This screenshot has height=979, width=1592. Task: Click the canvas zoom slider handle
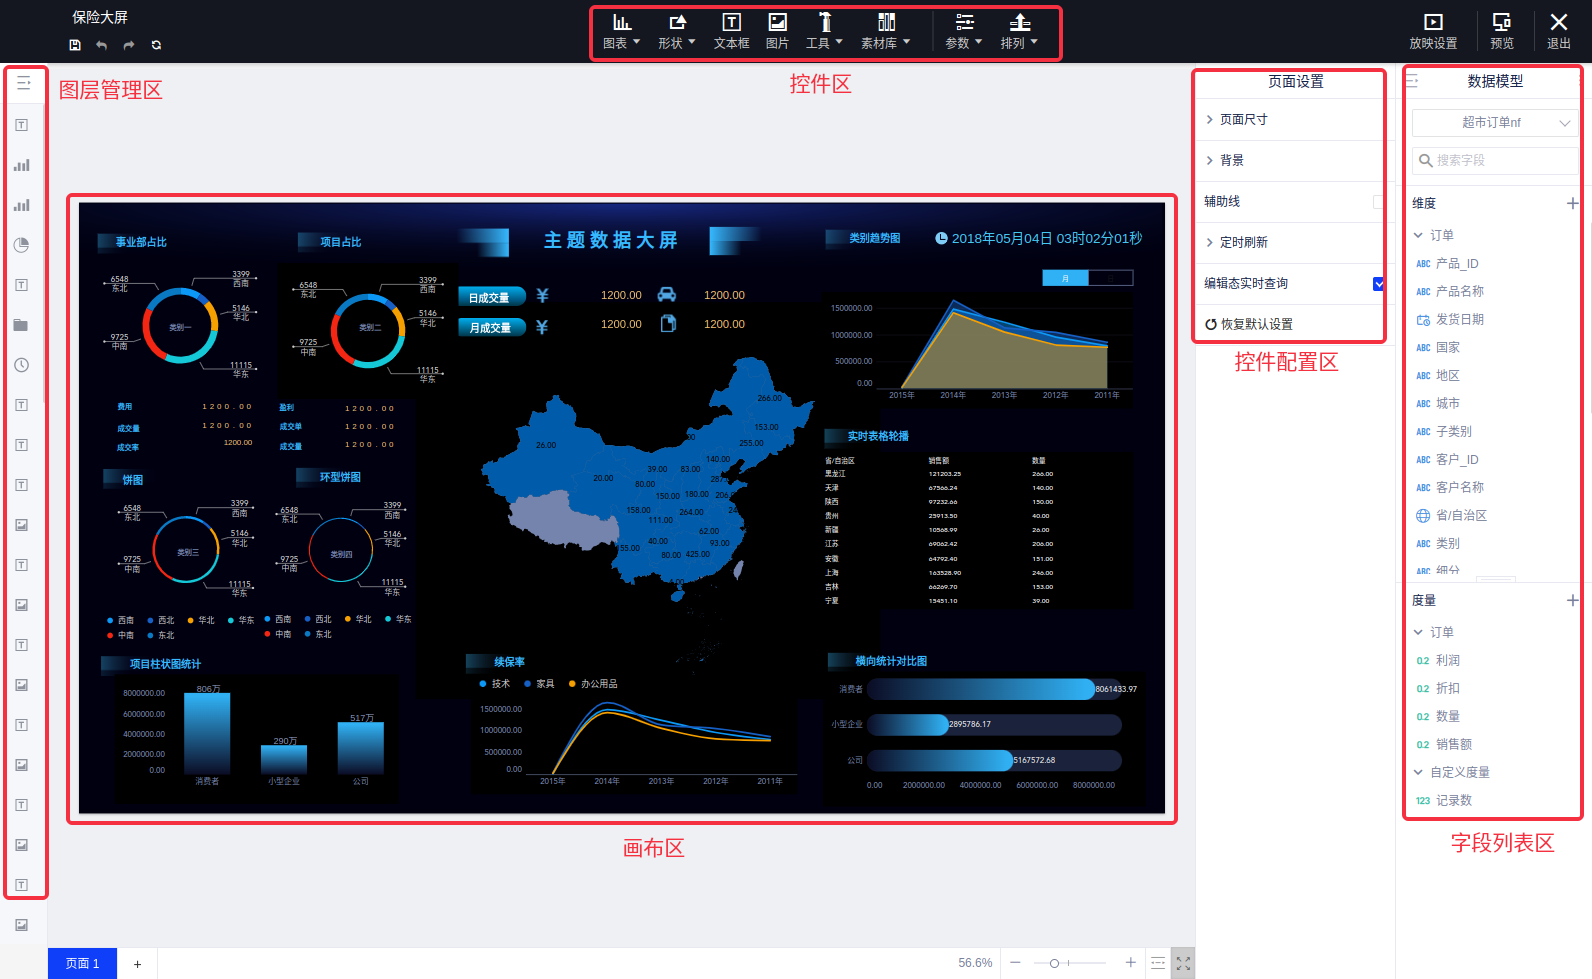click(x=1054, y=963)
